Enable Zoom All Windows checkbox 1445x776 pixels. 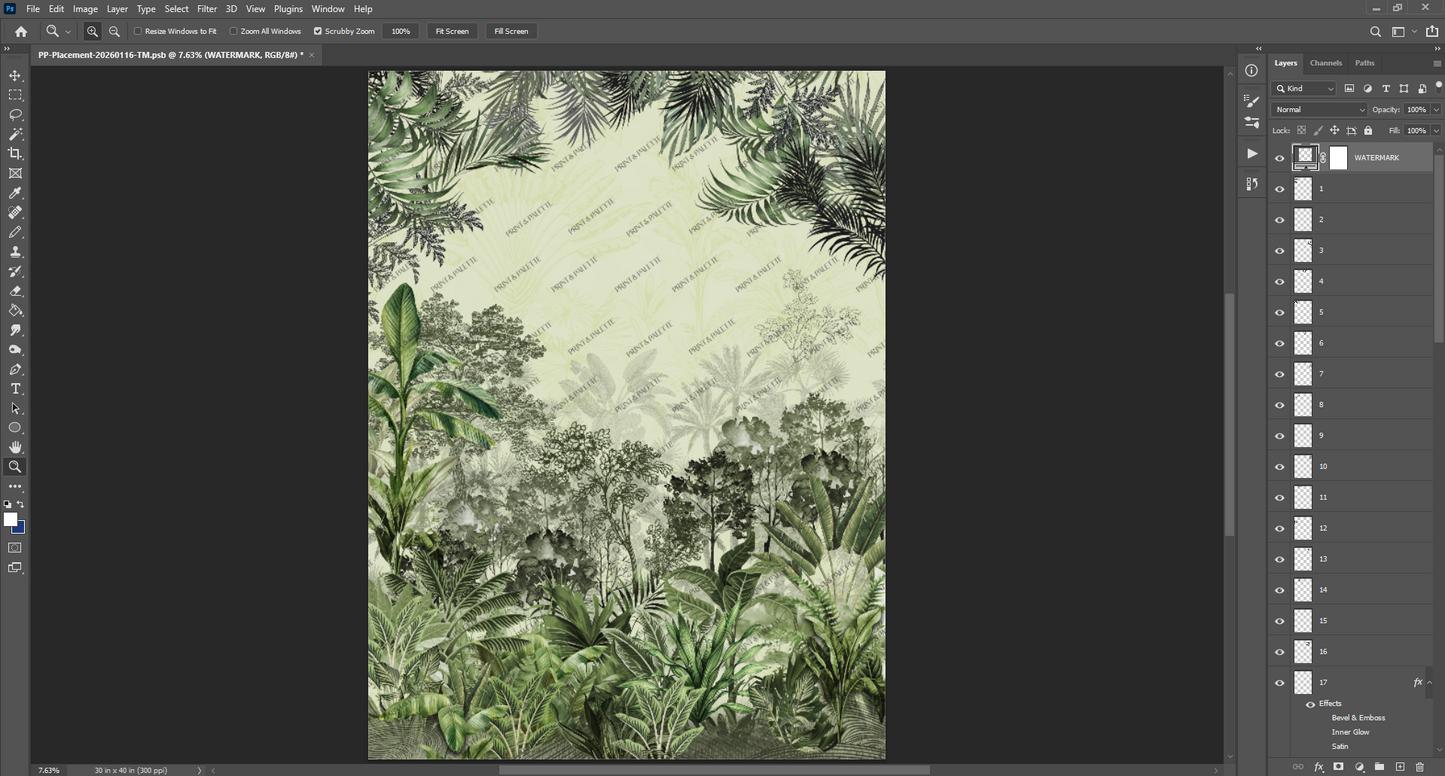click(x=234, y=31)
